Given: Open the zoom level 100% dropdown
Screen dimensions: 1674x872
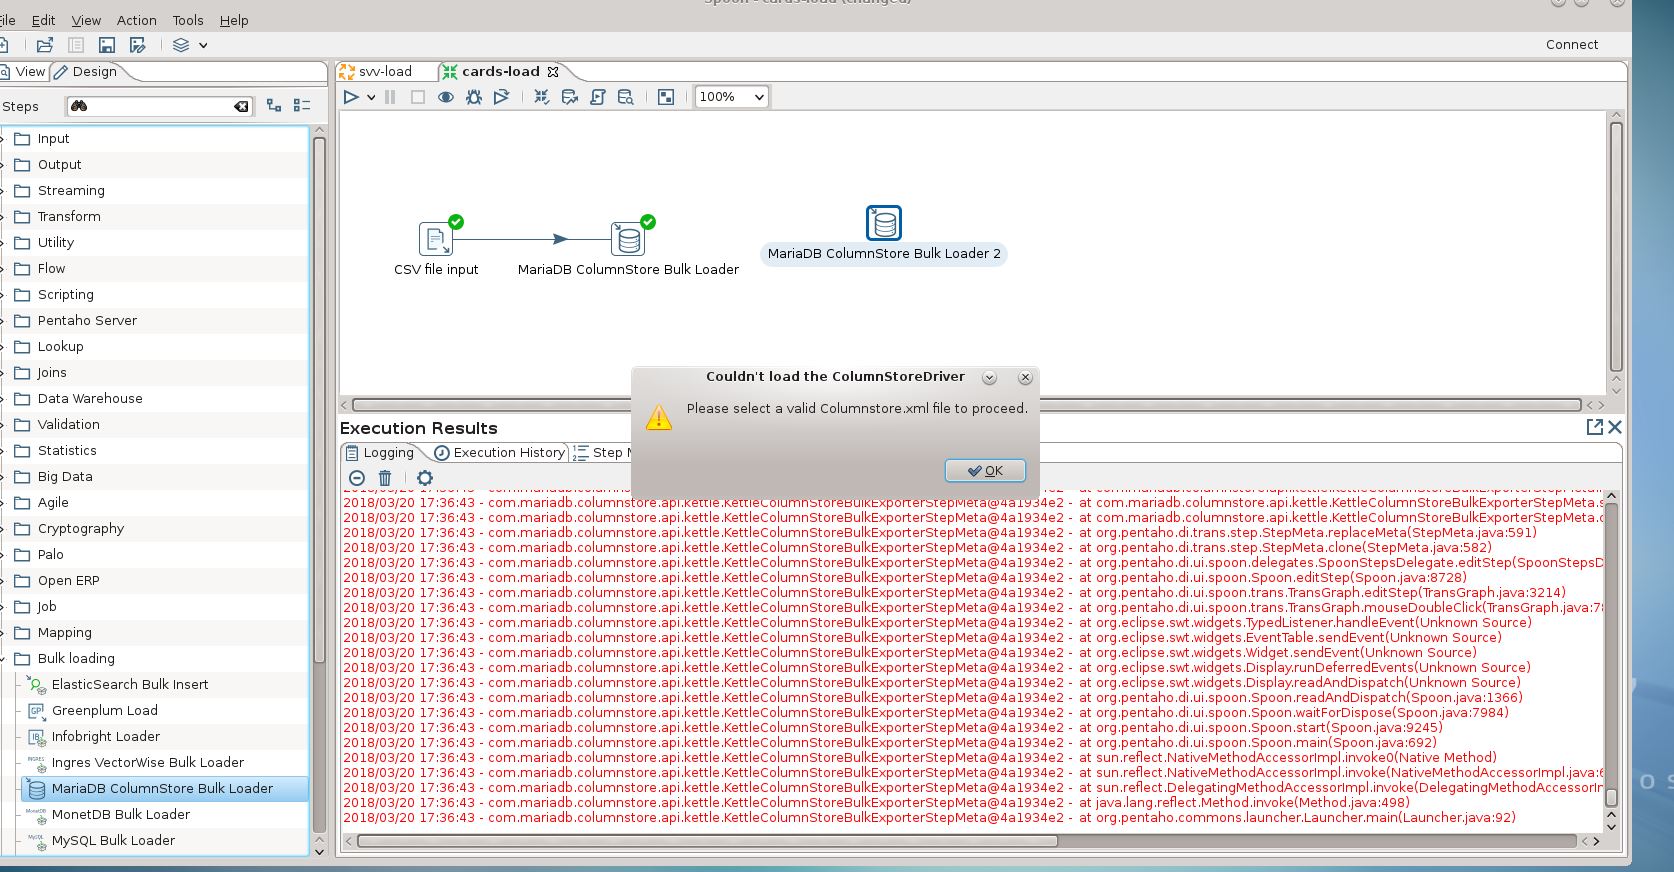Looking at the screenshot, I should pyautogui.click(x=732, y=97).
